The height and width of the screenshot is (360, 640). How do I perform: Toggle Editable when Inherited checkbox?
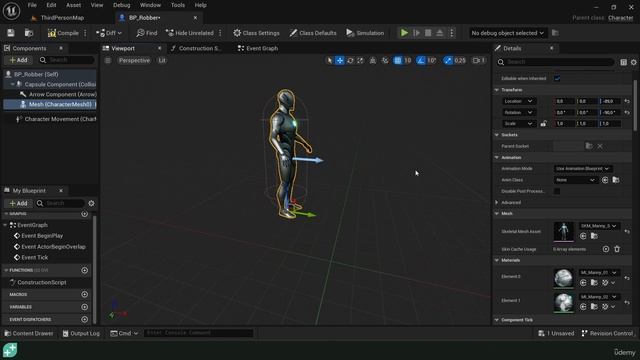tap(557, 78)
